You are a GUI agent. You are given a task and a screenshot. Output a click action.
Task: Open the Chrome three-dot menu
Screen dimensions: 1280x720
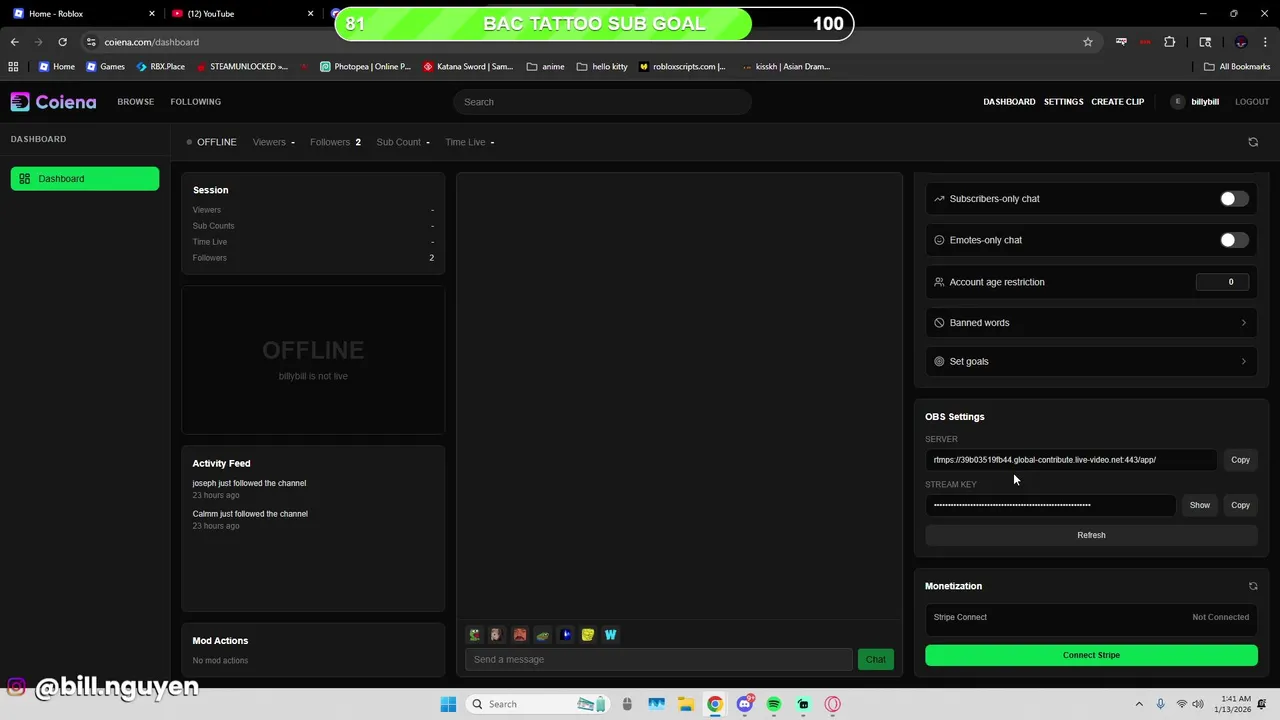(1266, 42)
